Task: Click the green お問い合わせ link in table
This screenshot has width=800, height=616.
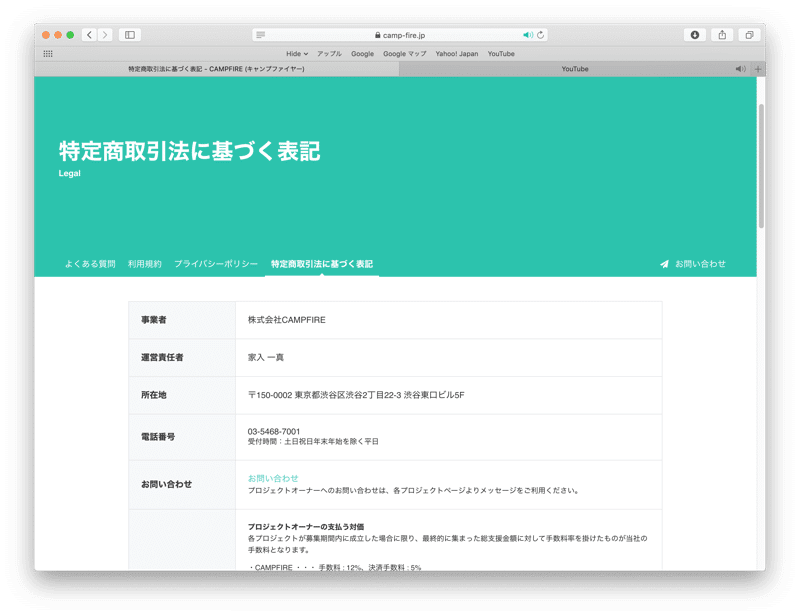Action: click(273, 478)
